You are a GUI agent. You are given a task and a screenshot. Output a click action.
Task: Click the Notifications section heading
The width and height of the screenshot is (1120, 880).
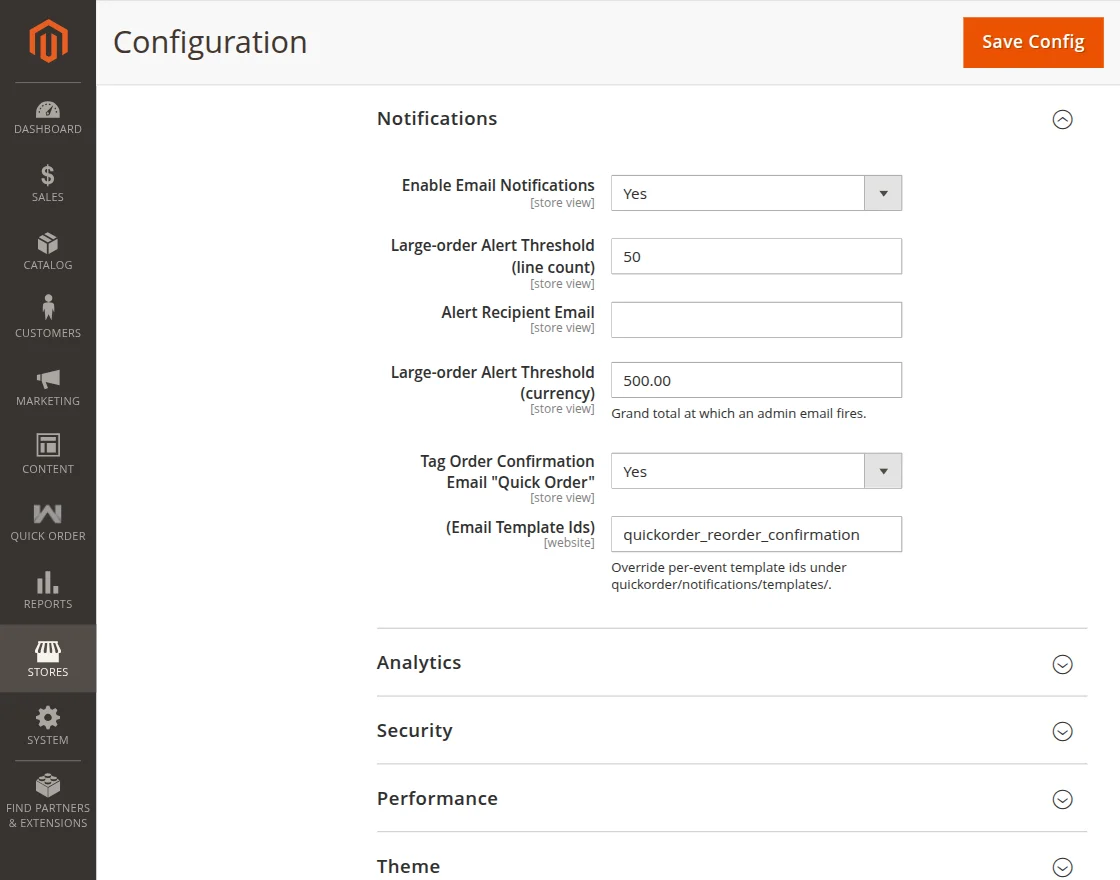tap(437, 119)
